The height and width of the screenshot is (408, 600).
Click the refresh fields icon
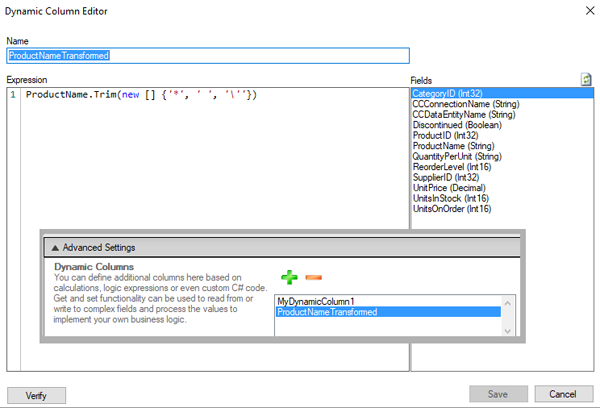tap(587, 80)
